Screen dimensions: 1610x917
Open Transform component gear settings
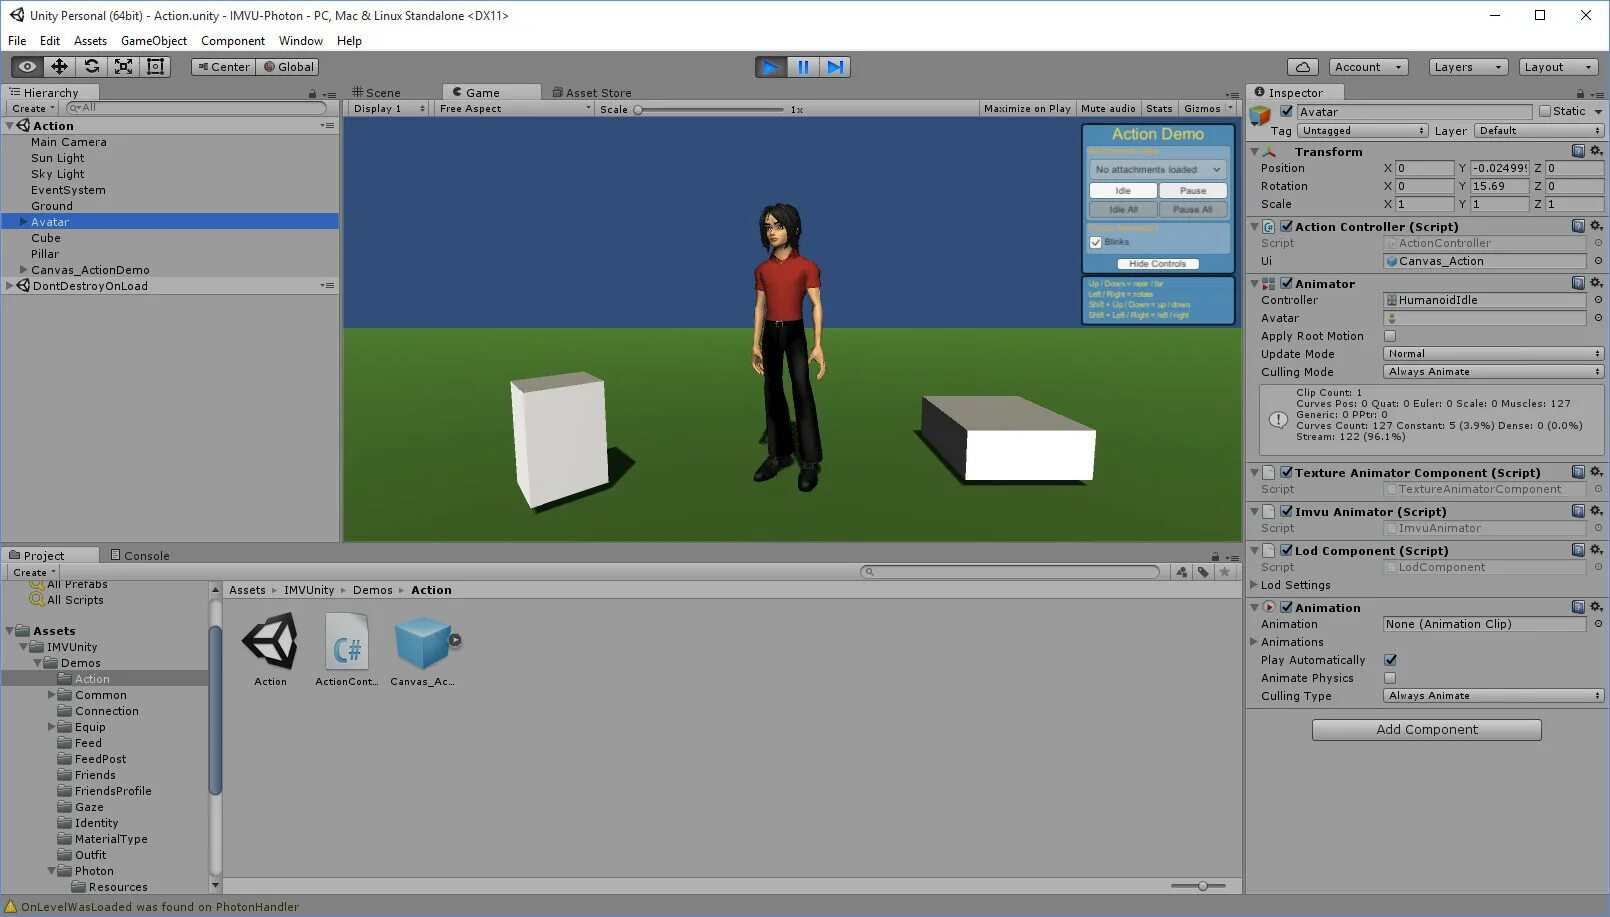tap(1596, 151)
